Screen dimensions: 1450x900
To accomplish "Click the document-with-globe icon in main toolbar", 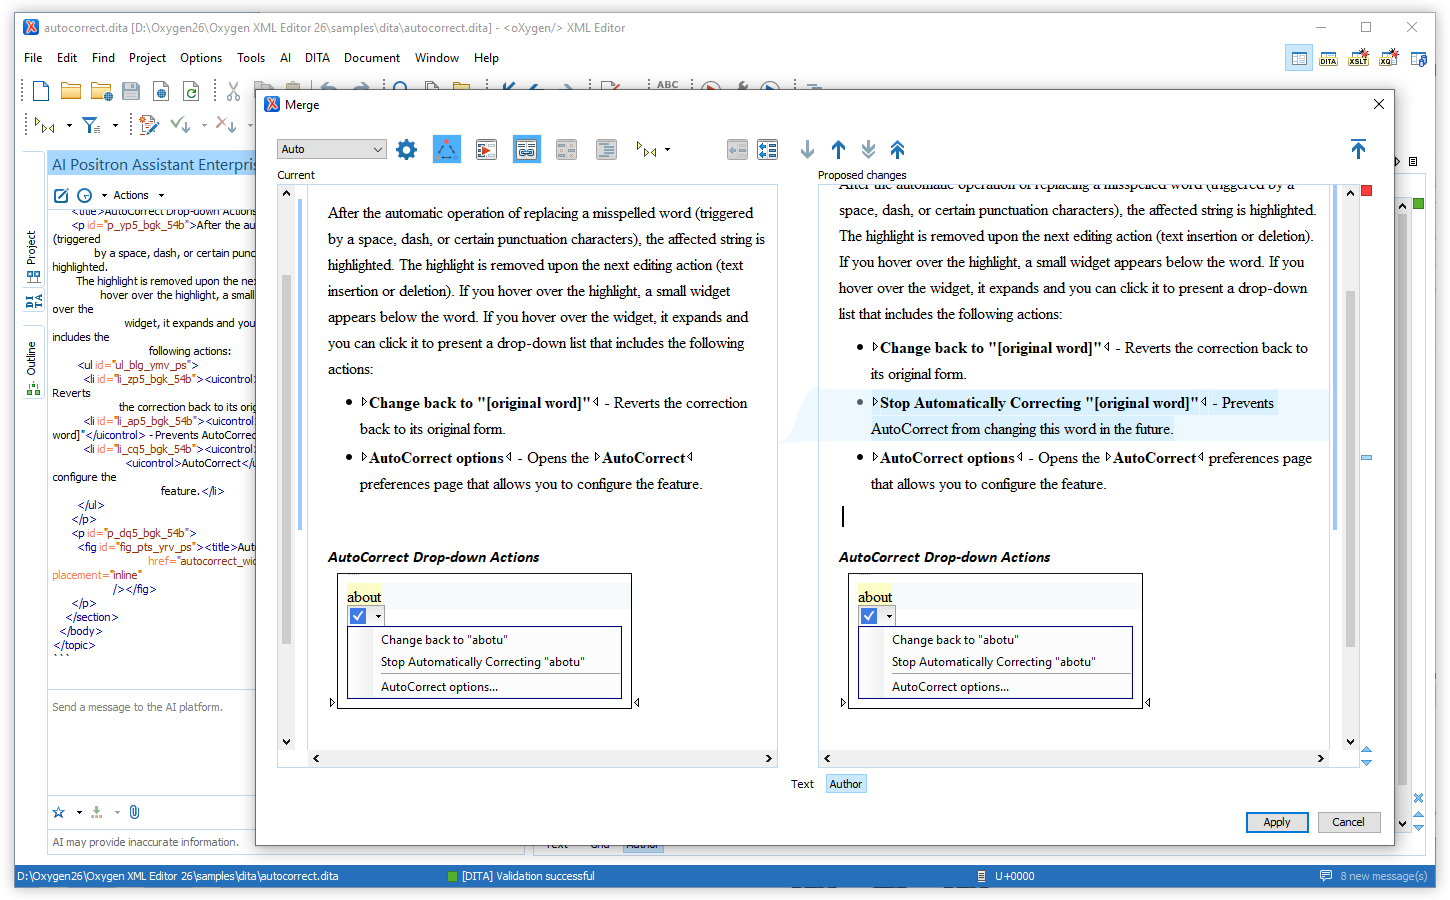I will point(161,91).
